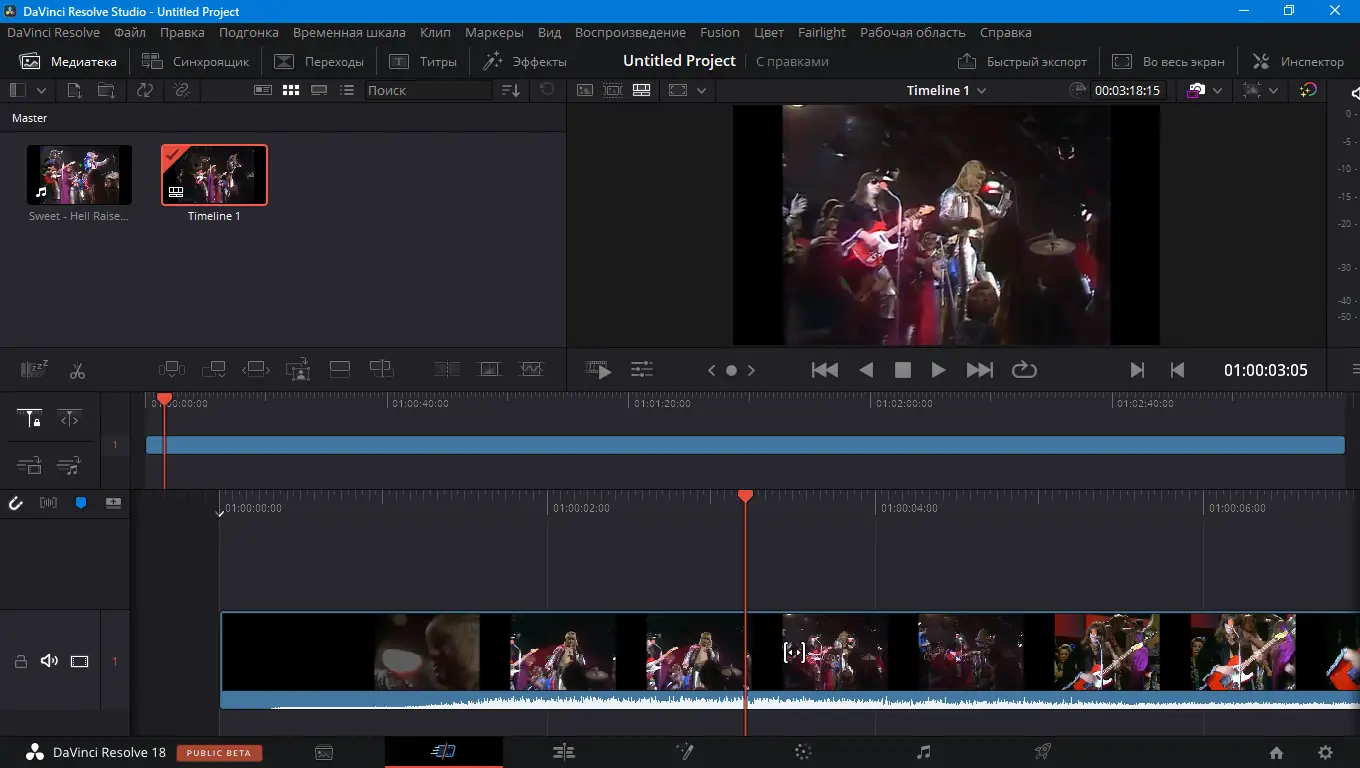This screenshot has width=1360, height=768.
Task: Switch to the Edit page icon
Action: tap(564, 752)
